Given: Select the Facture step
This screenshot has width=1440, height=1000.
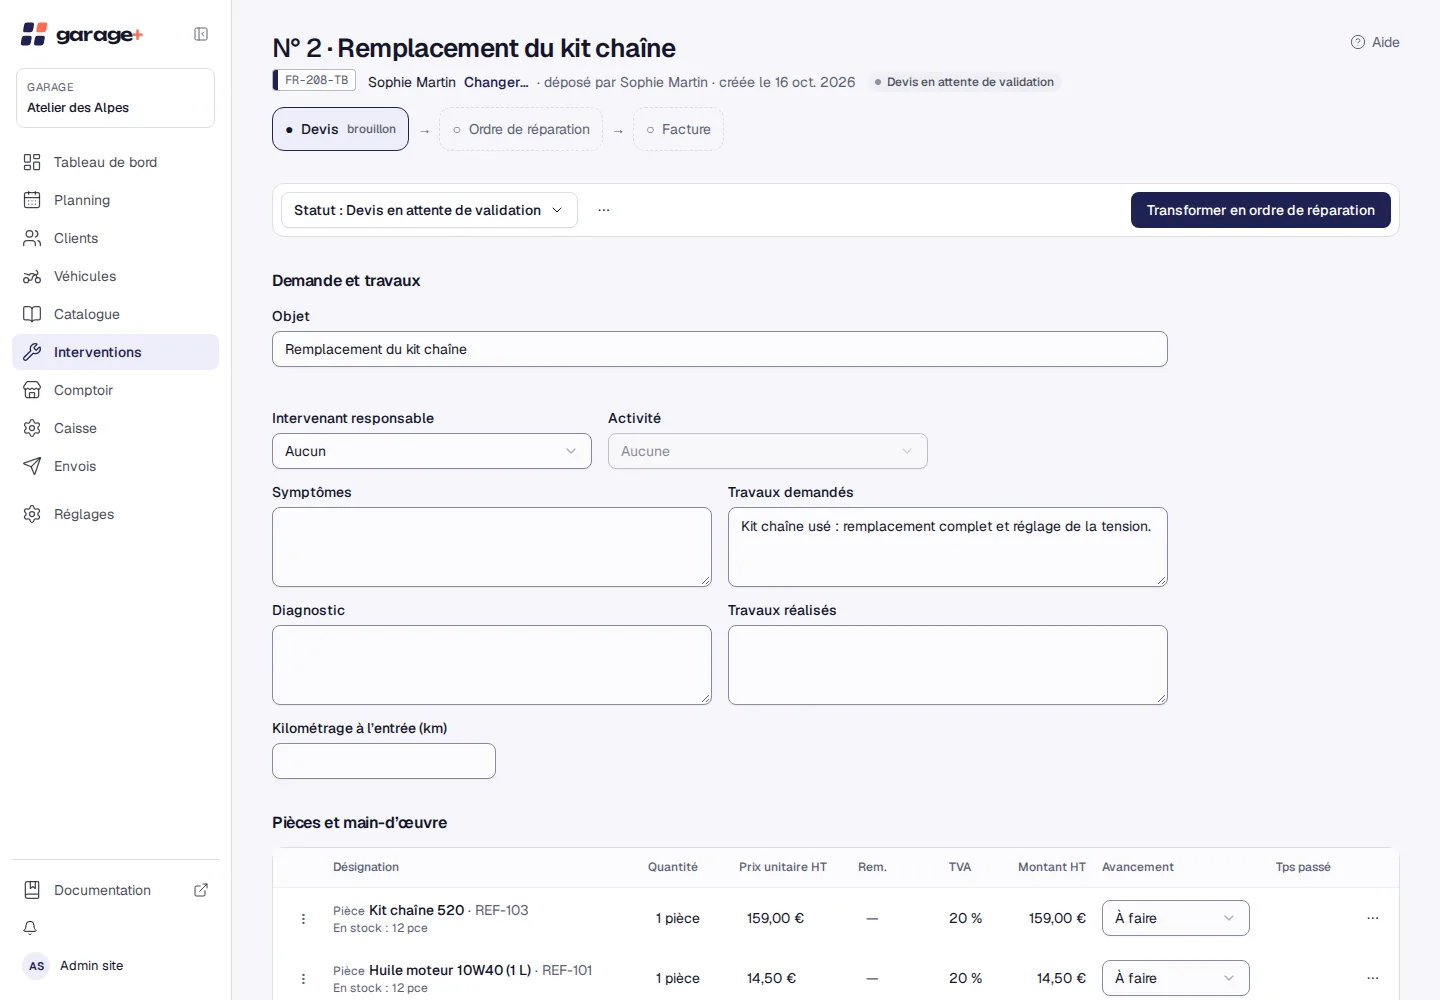Looking at the screenshot, I should pos(678,129).
